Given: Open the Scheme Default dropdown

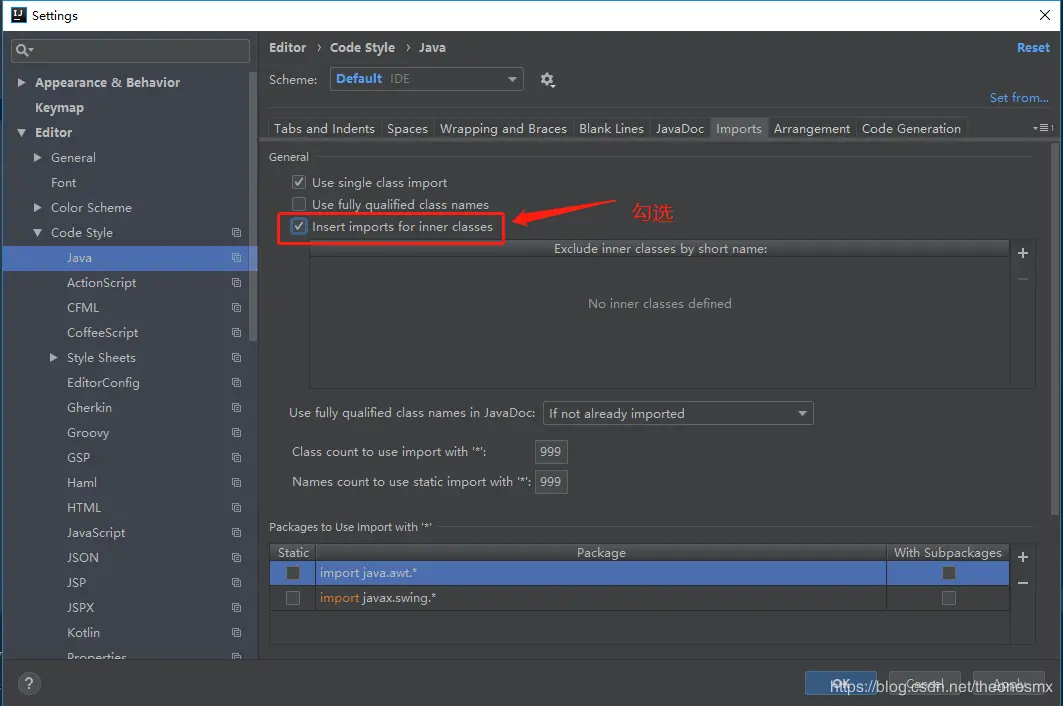Looking at the screenshot, I should pos(426,79).
